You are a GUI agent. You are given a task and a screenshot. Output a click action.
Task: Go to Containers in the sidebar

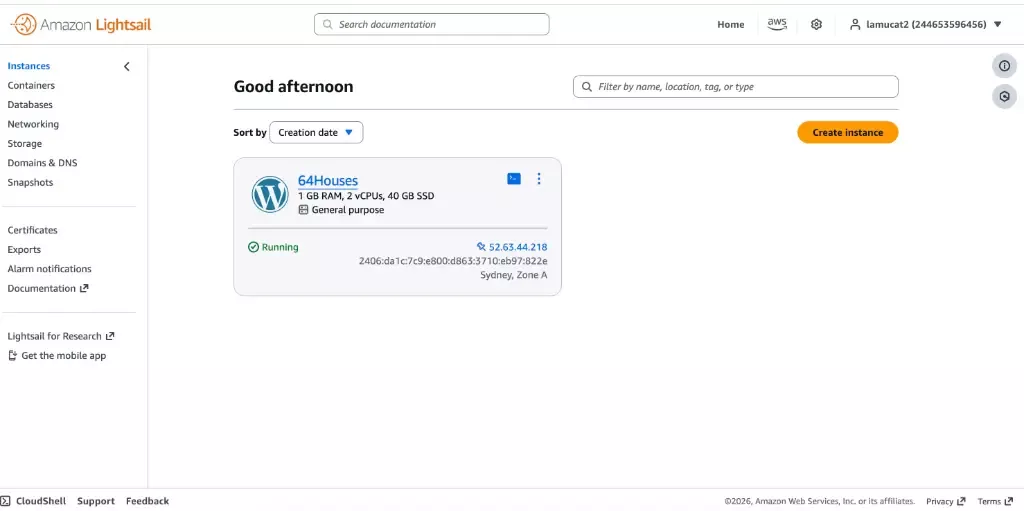(x=31, y=86)
